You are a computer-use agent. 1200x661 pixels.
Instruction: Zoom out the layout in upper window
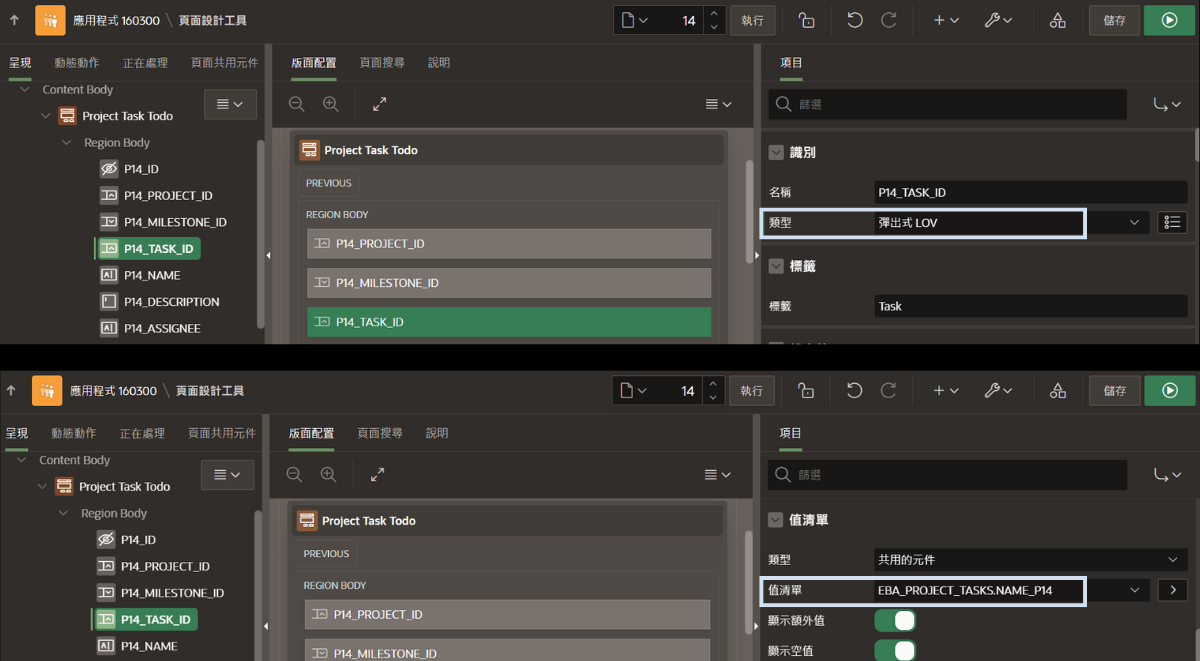click(296, 104)
